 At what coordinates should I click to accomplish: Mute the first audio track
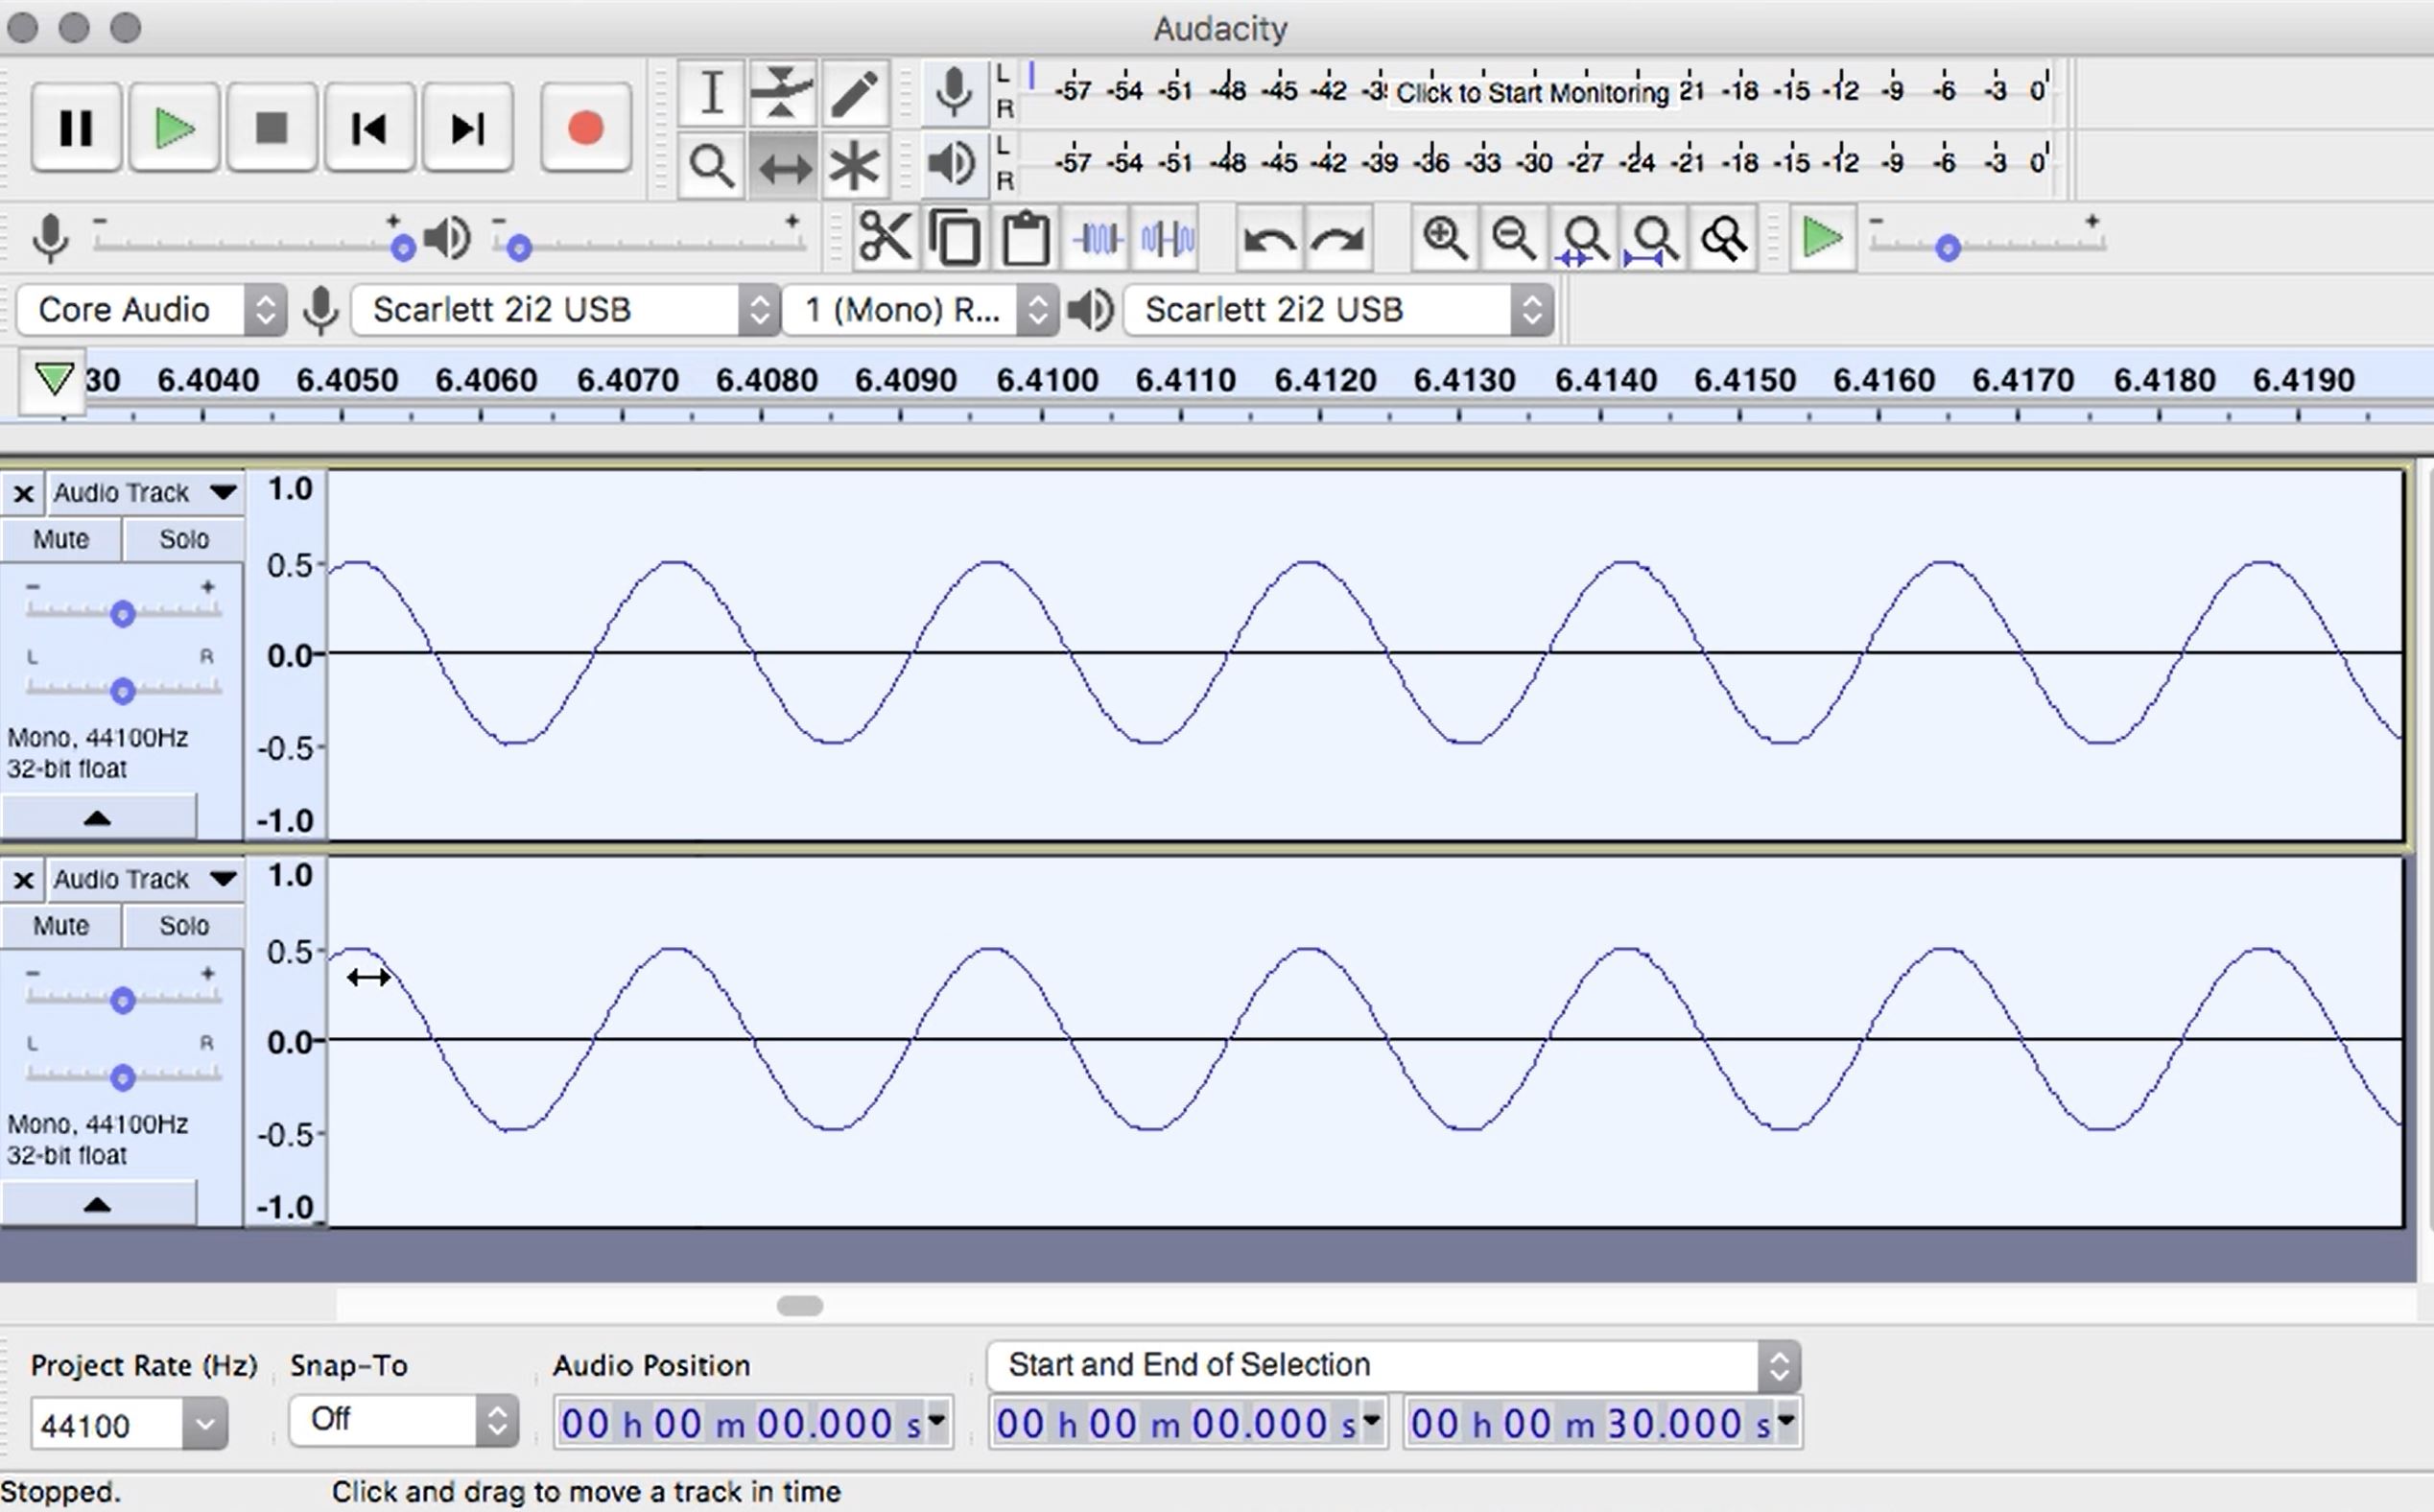click(x=60, y=539)
